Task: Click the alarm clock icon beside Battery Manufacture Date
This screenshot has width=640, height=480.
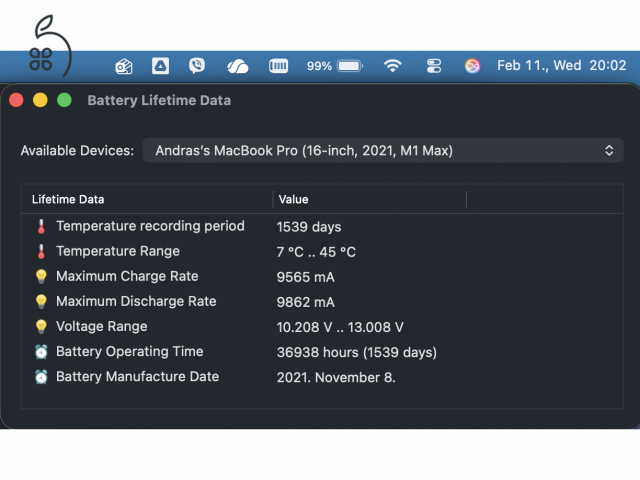Action: click(41, 377)
